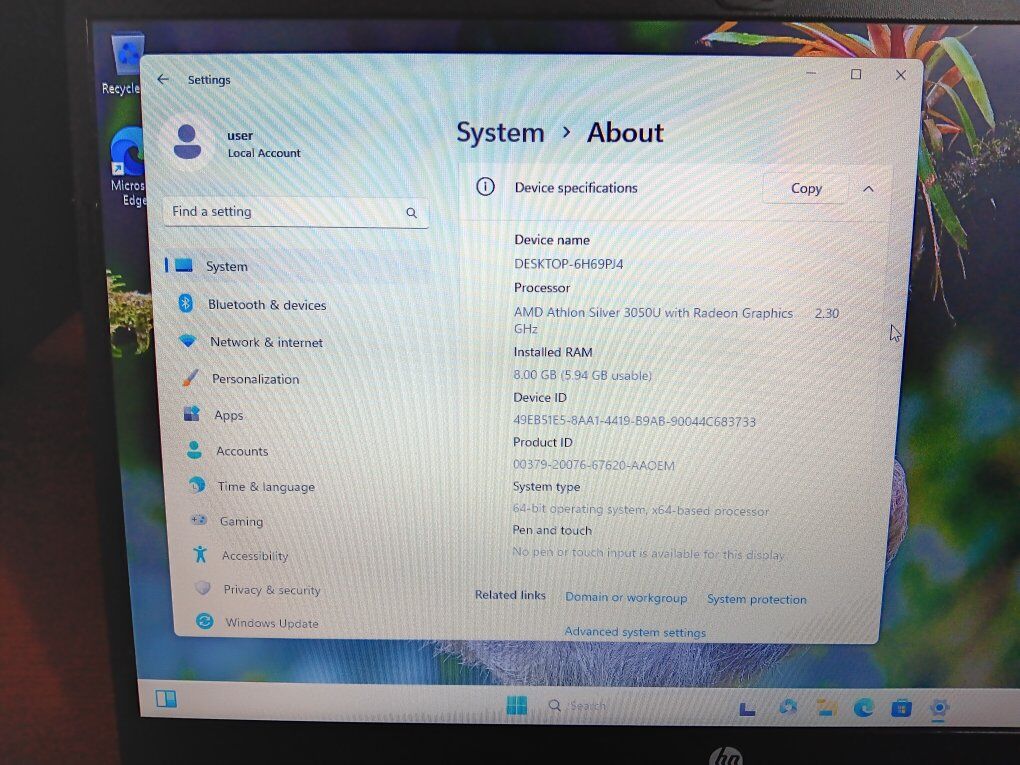Open the Widgets panel on the taskbar
The image size is (1020, 765).
166,699
